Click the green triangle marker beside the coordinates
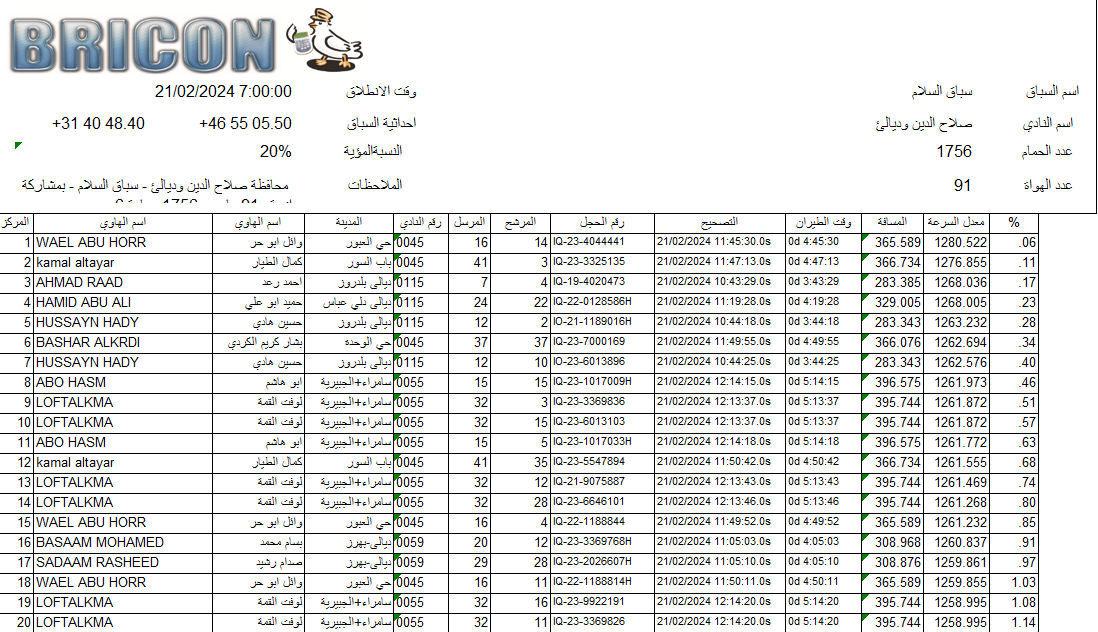The height and width of the screenshot is (632, 1098). pyautogui.click(x=18, y=146)
